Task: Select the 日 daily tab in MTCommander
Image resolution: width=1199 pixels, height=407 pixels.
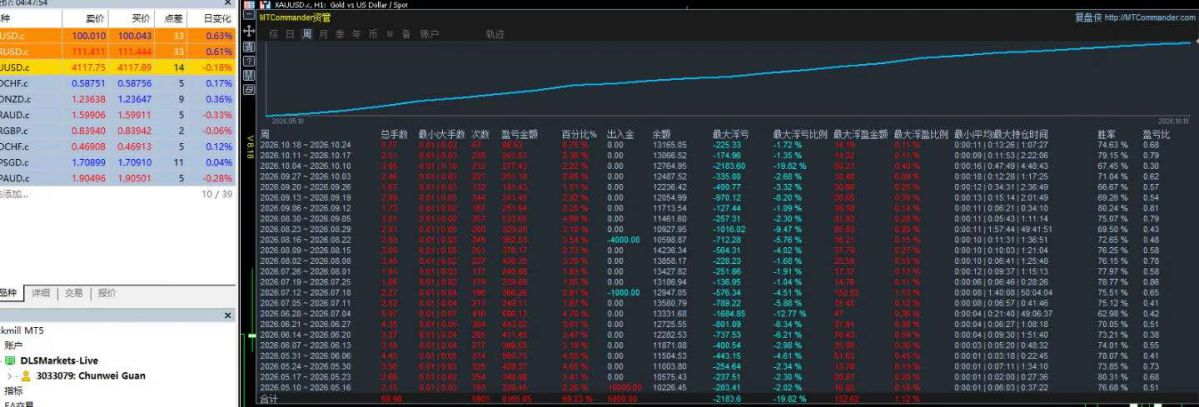Action: point(290,34)
